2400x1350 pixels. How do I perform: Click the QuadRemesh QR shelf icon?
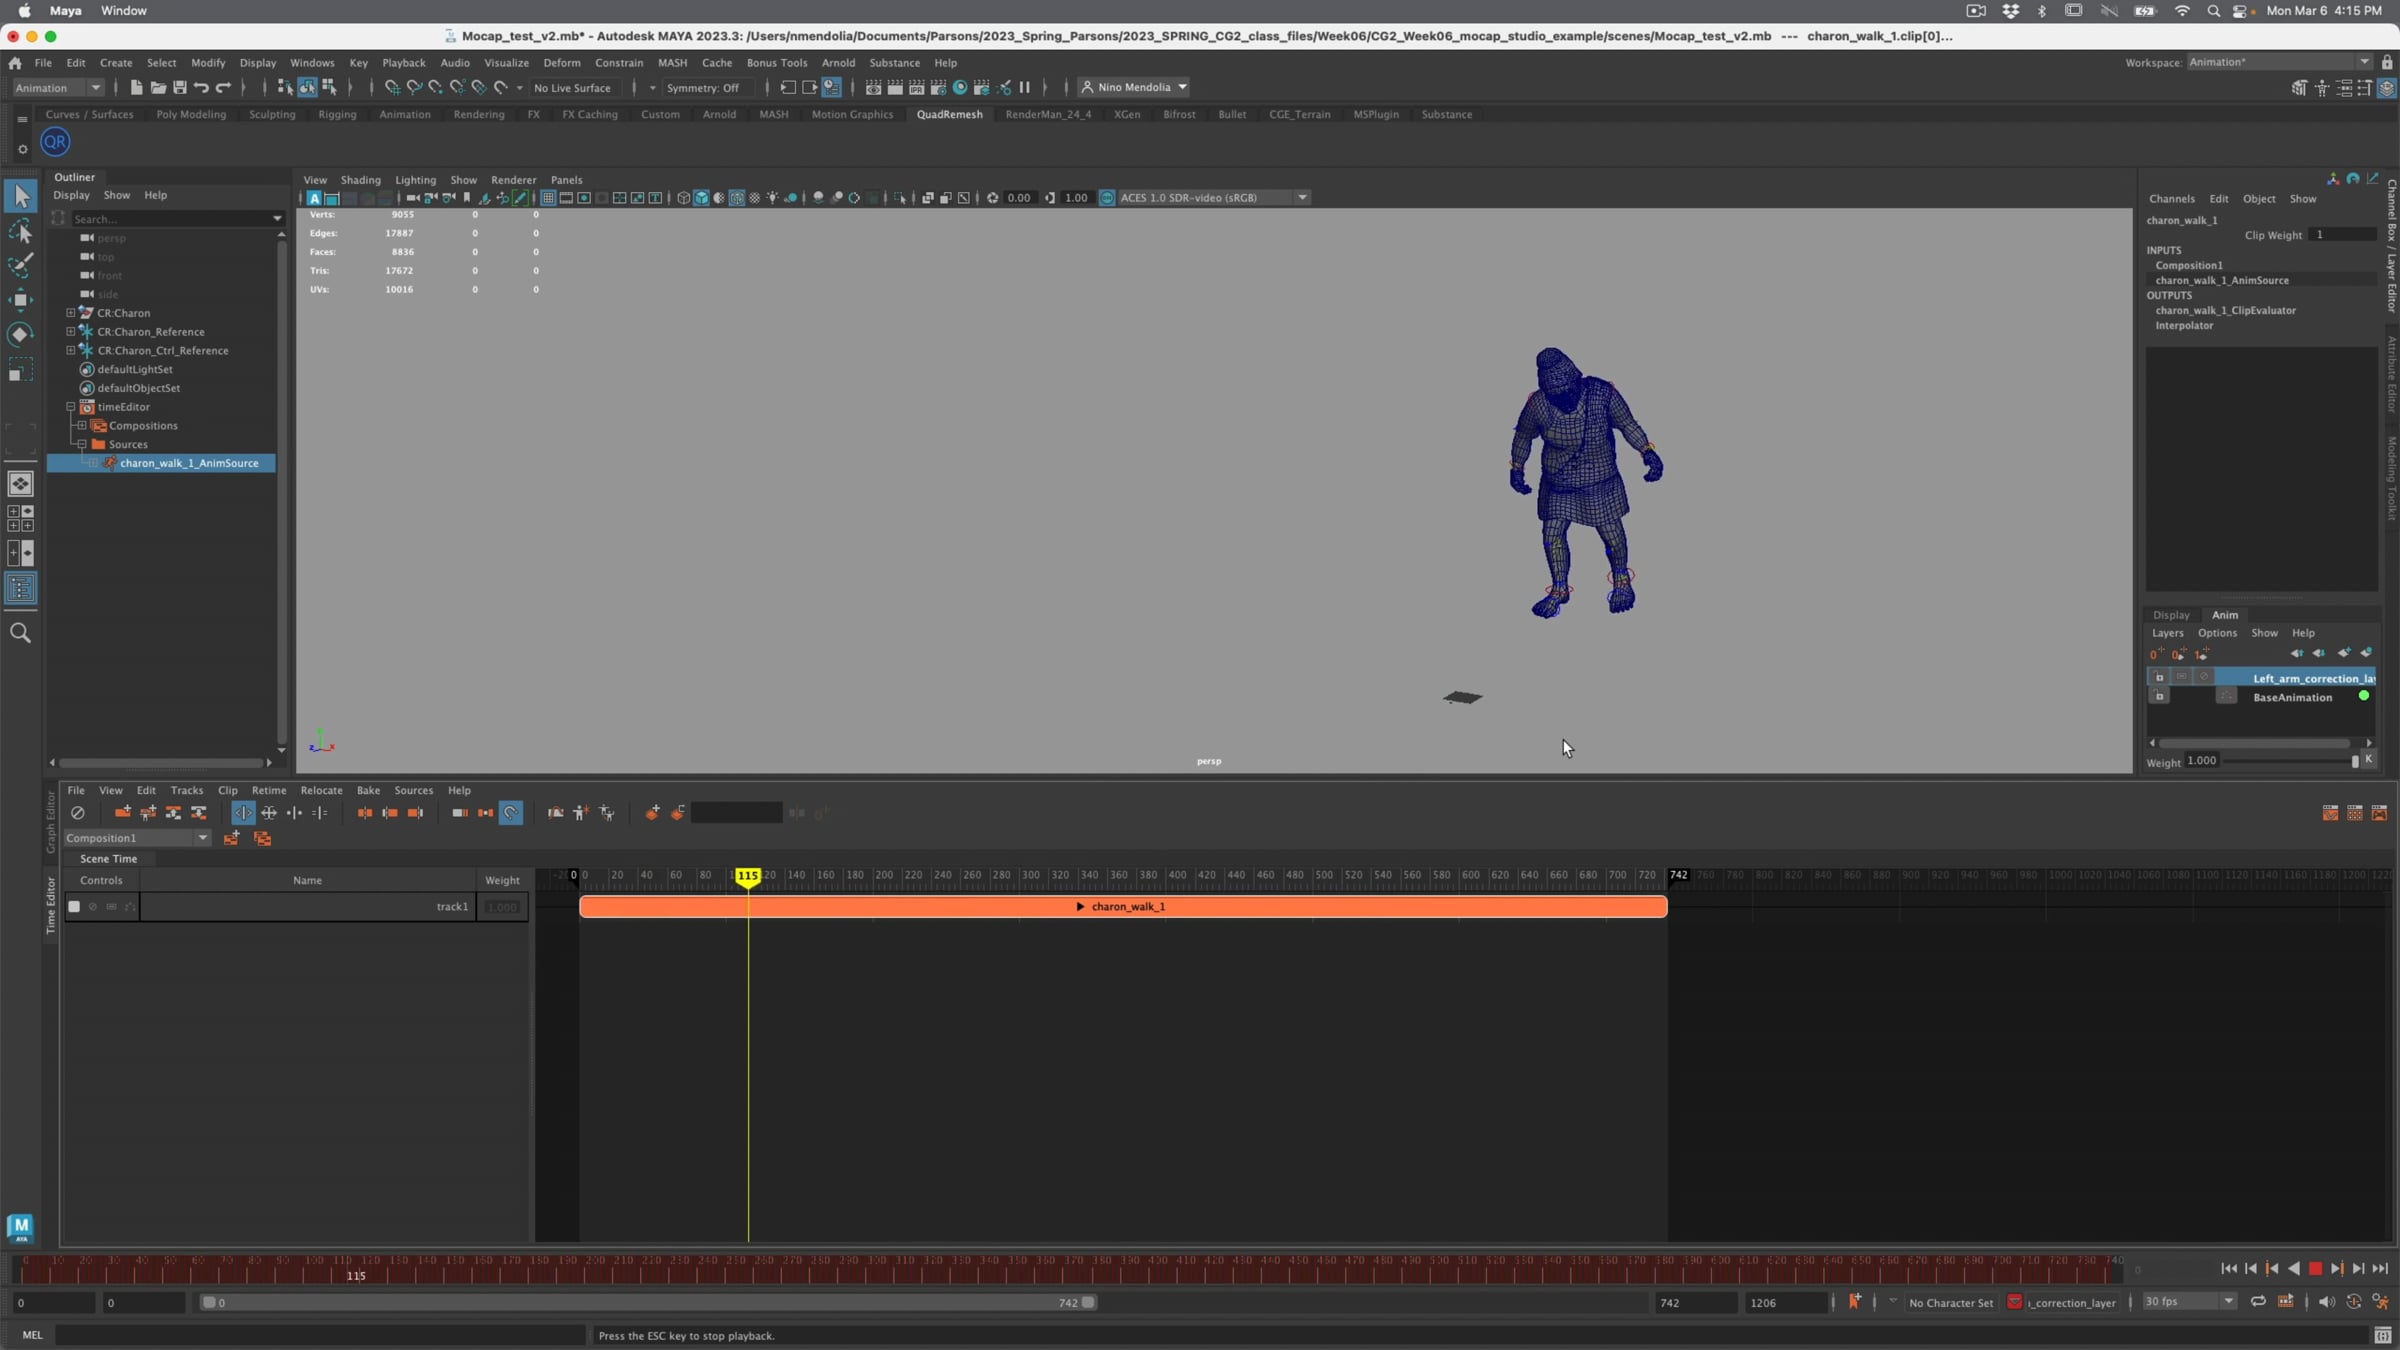point(55,142)
